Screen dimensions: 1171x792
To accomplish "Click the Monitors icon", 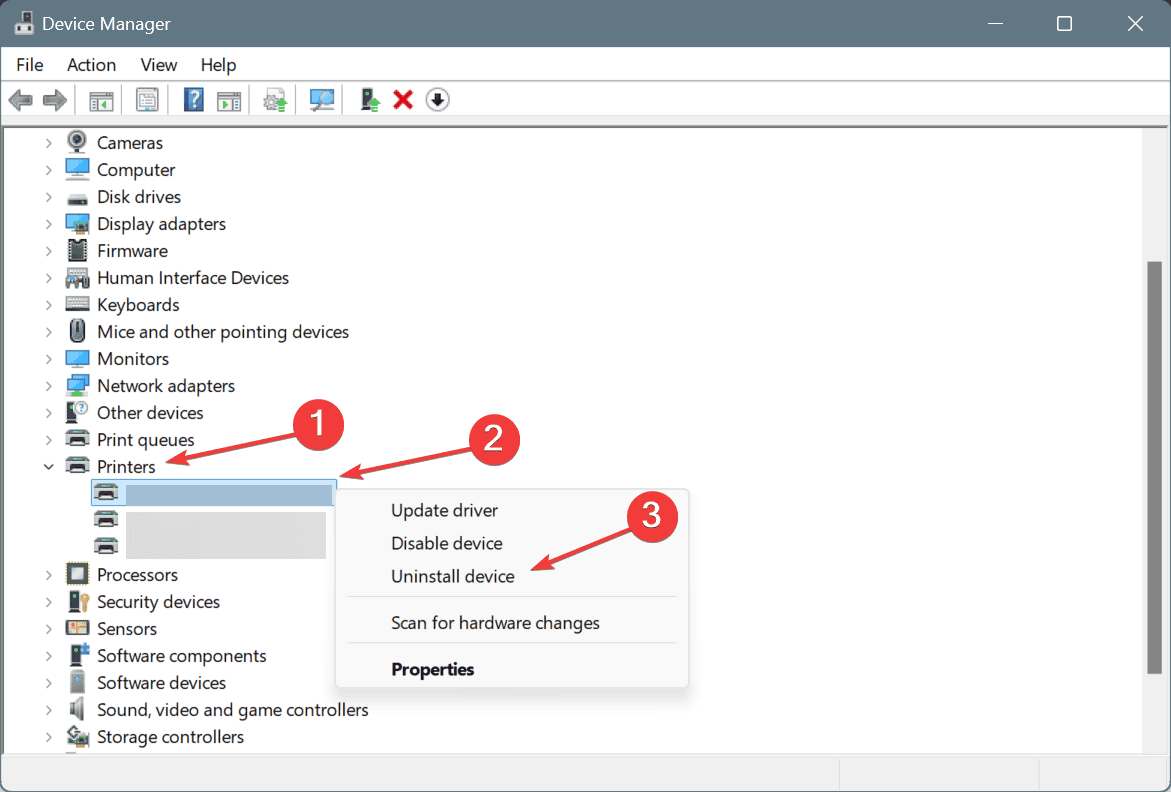I will click(x=77, y=358).
